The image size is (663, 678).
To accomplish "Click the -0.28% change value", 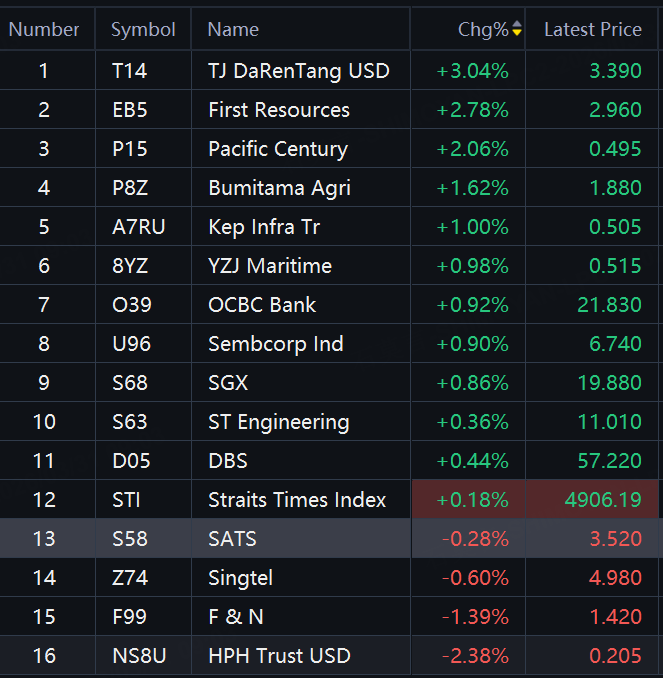I will [x=475, y=538].
